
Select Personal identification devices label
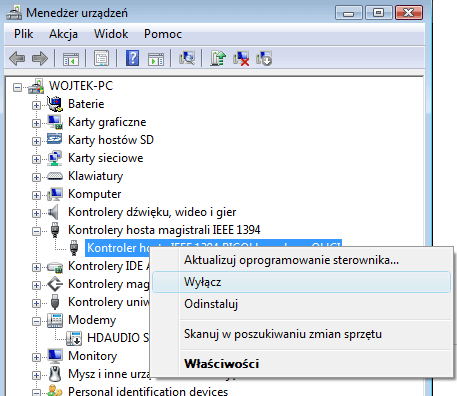[148, 391]
